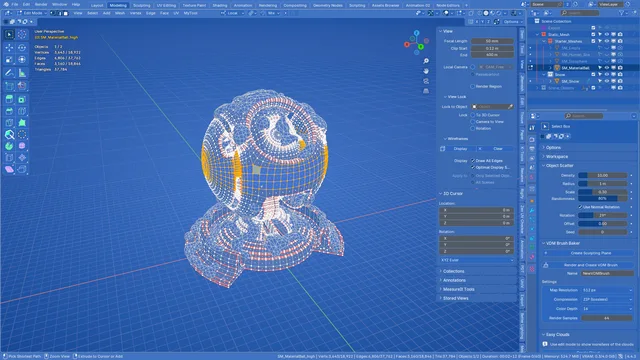The width and height of the screenshot is (640, 360).
Task: Click the Randomness slider
Action: pos(602,199)
